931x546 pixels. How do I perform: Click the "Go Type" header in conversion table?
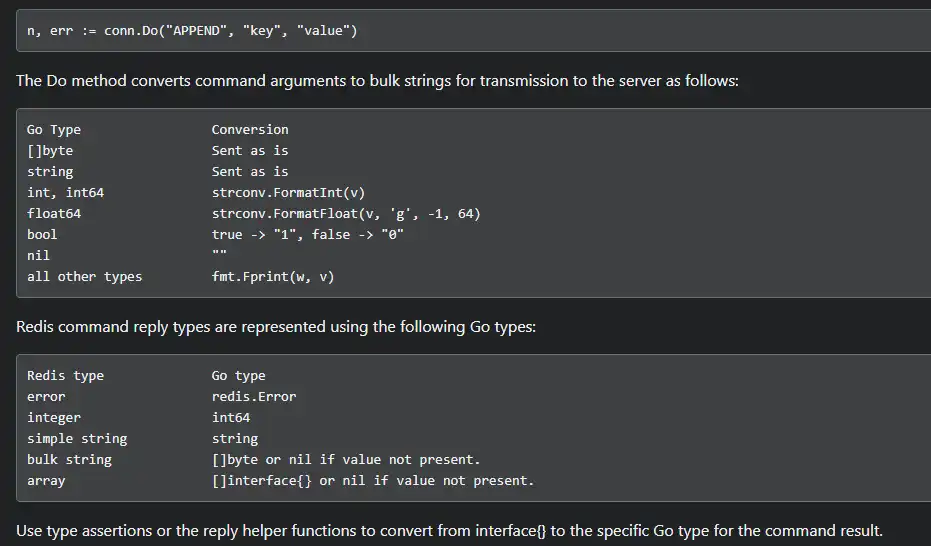[54, 129]
